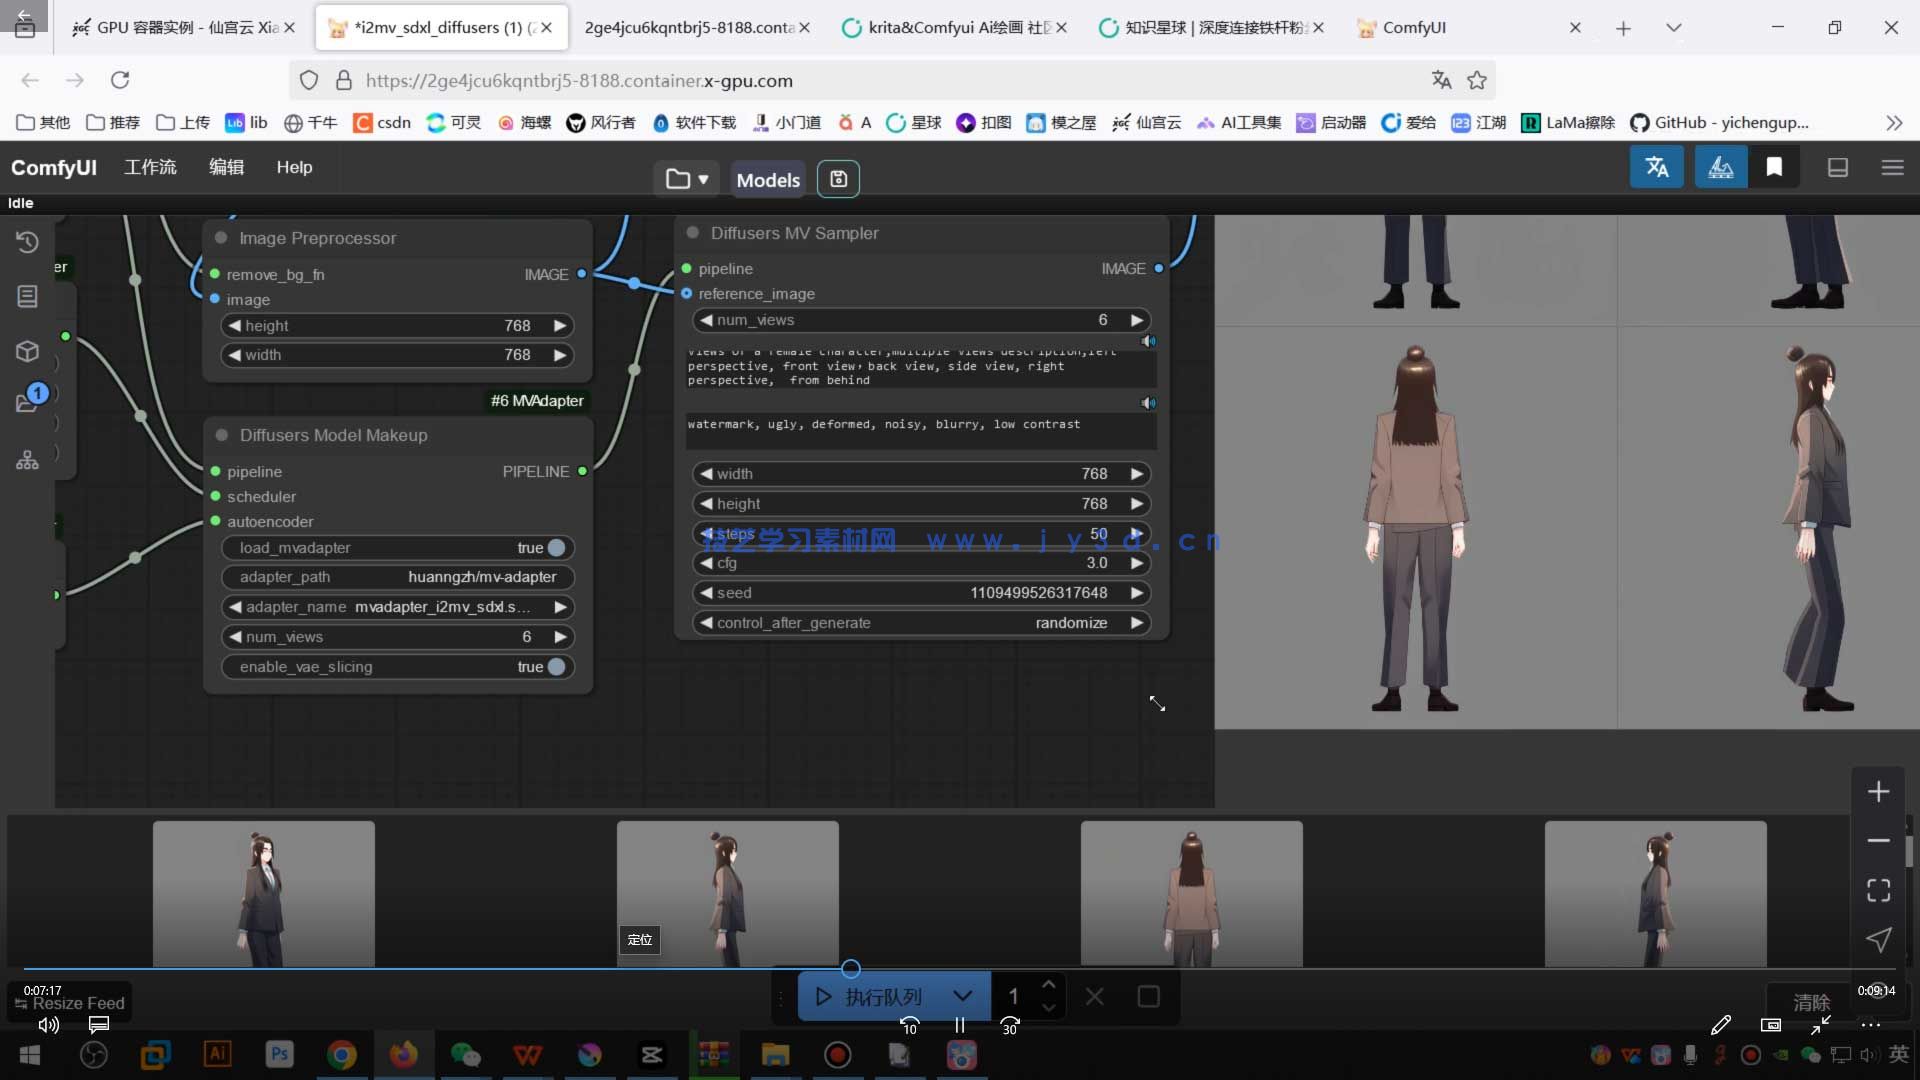Select the back view thumbnail in feed
Viewport: 1920px width, 1080px height.
1191,893
